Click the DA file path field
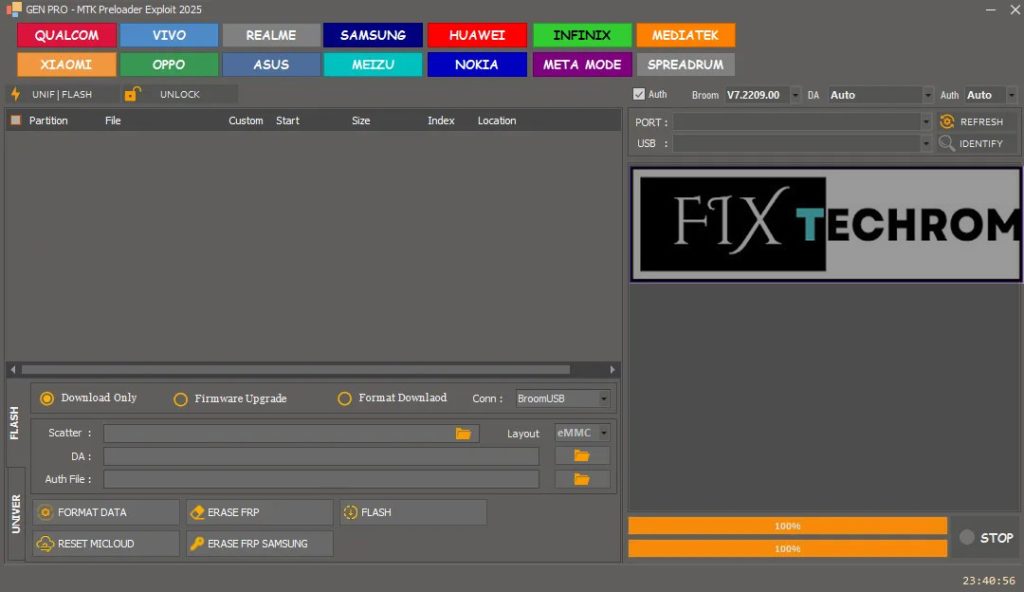Screen dimensions: 1024x592 tap(321, 456)
